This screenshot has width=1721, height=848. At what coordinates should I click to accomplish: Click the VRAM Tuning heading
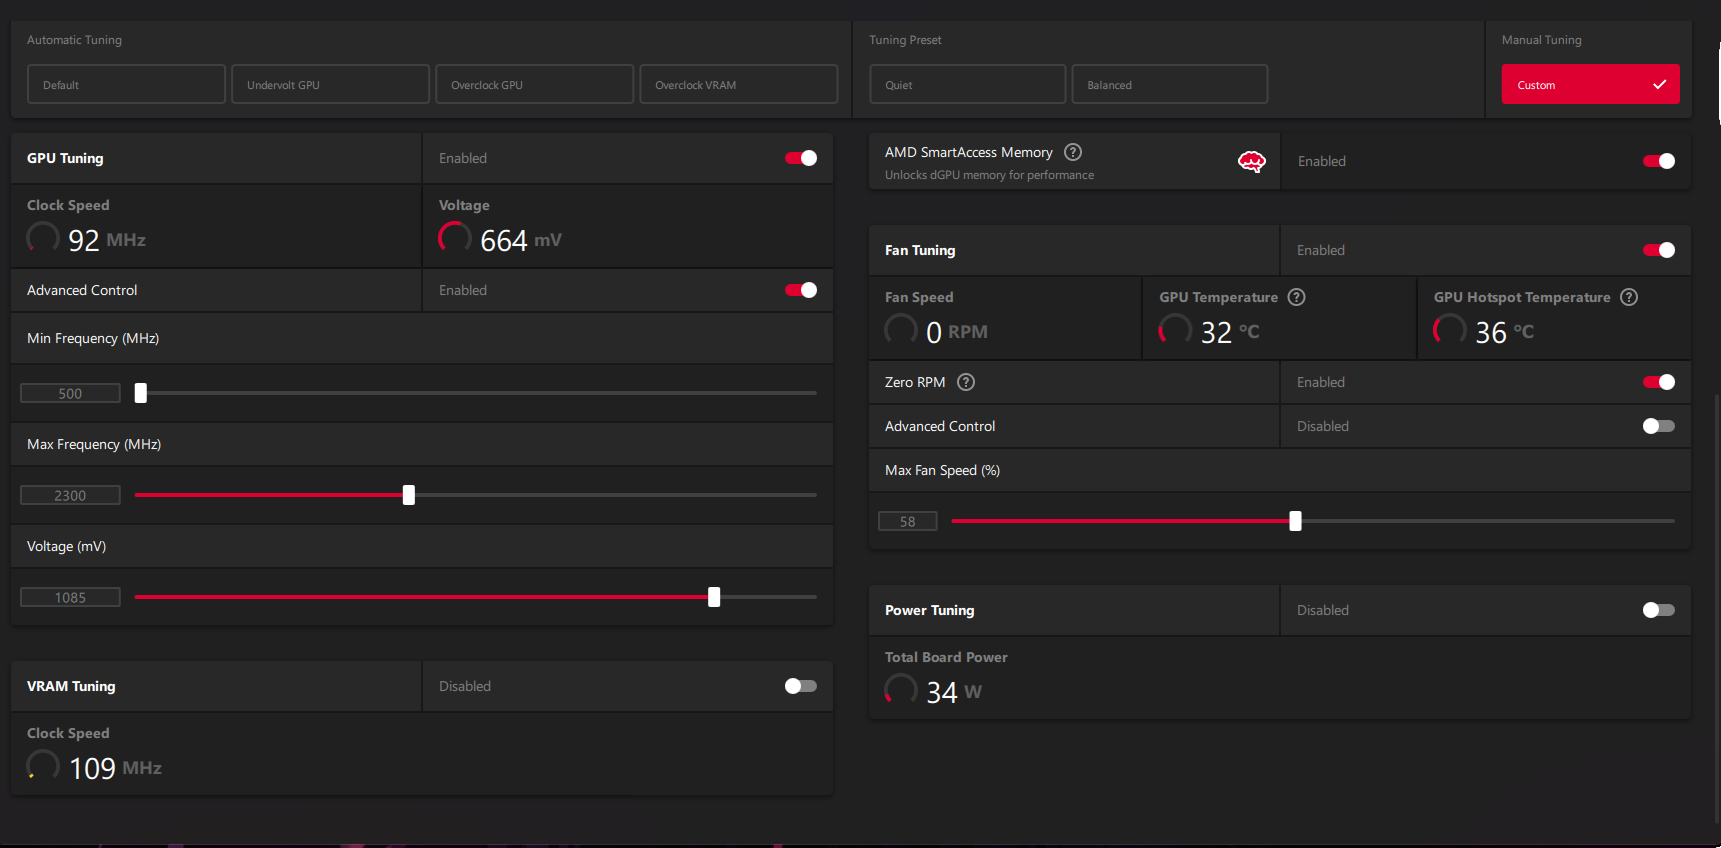(x=71, y=686)
